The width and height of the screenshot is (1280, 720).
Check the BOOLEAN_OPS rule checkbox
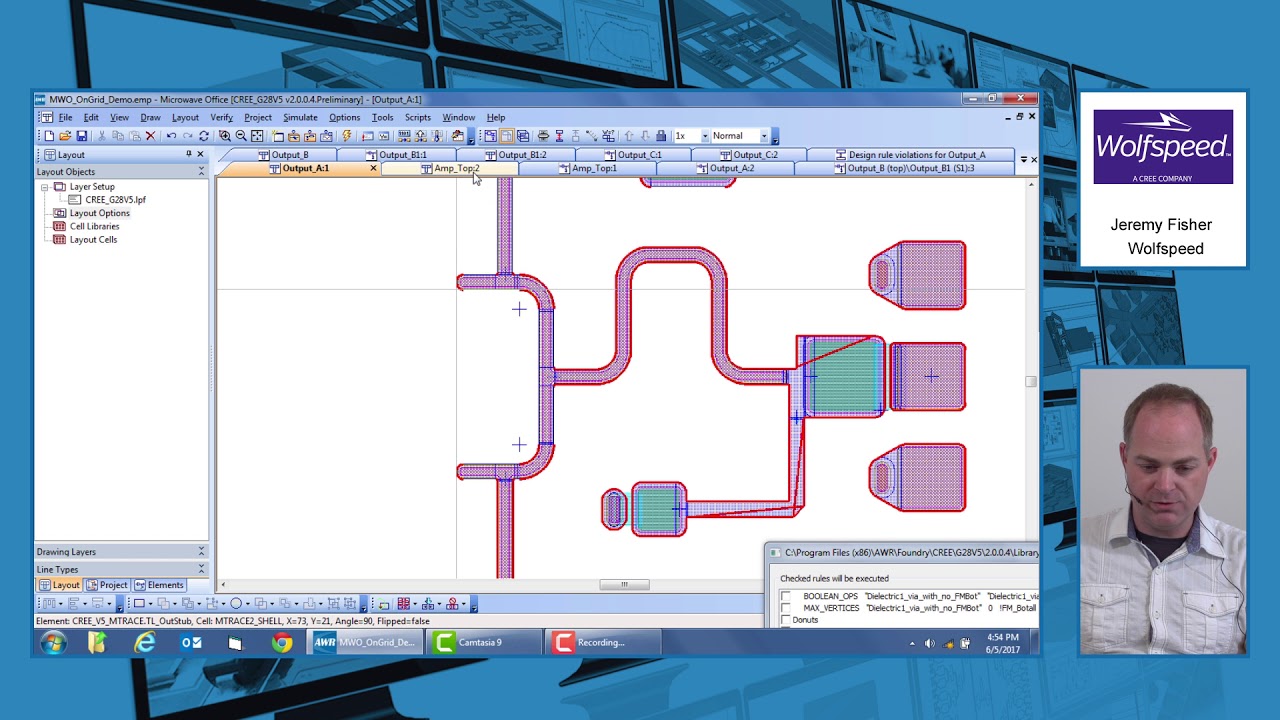tap(786, 596)
